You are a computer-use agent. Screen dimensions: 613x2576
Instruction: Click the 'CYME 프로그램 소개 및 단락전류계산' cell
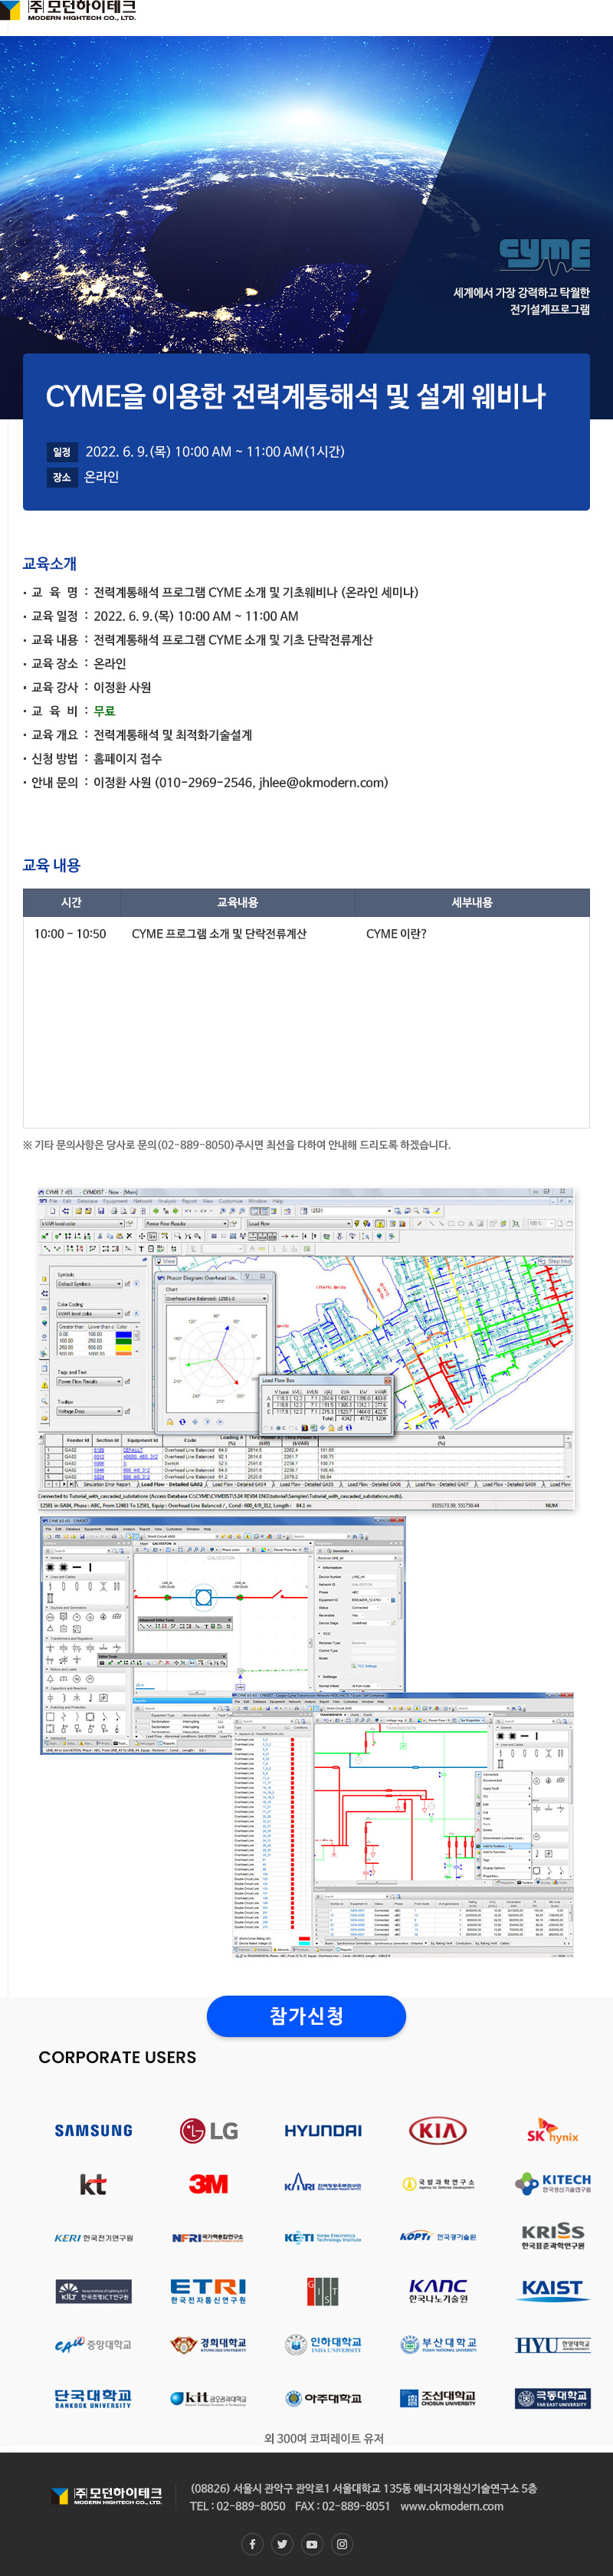[x=219, y=934]
